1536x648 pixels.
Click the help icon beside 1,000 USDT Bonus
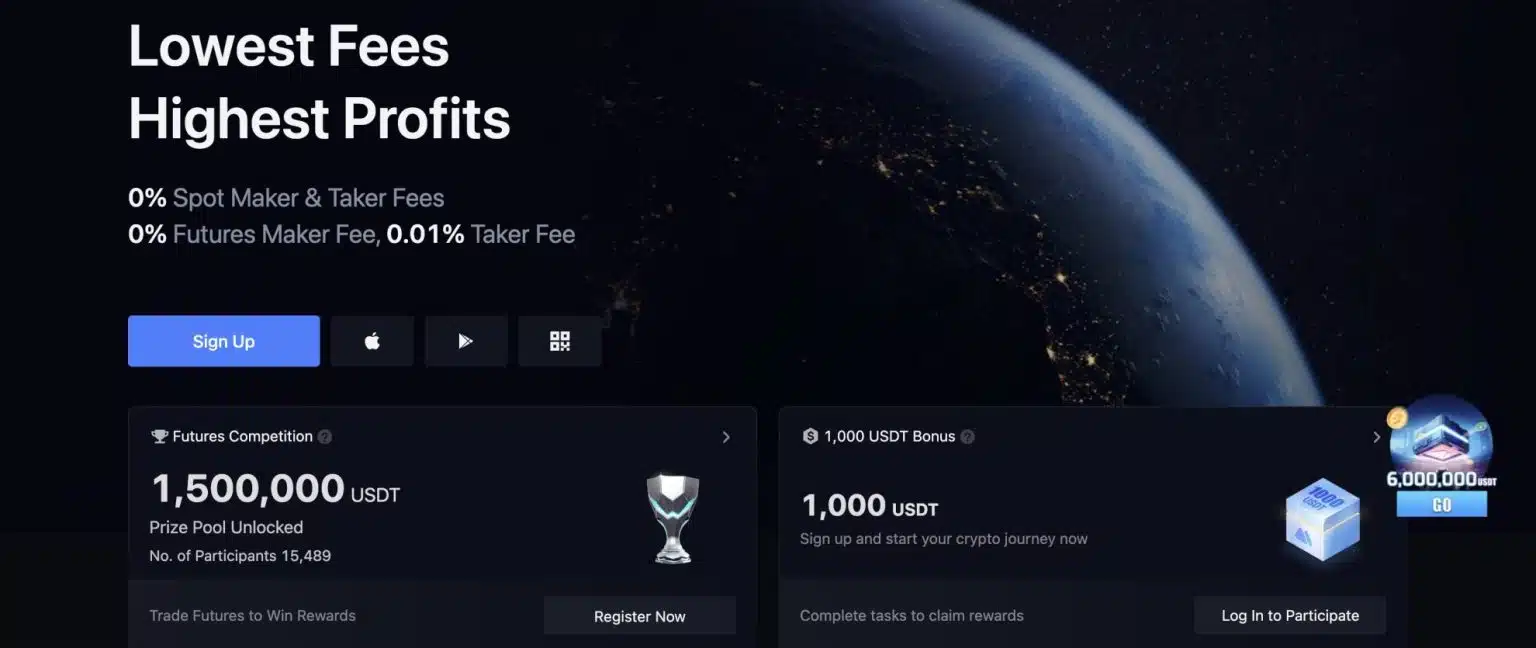point(967,437)
